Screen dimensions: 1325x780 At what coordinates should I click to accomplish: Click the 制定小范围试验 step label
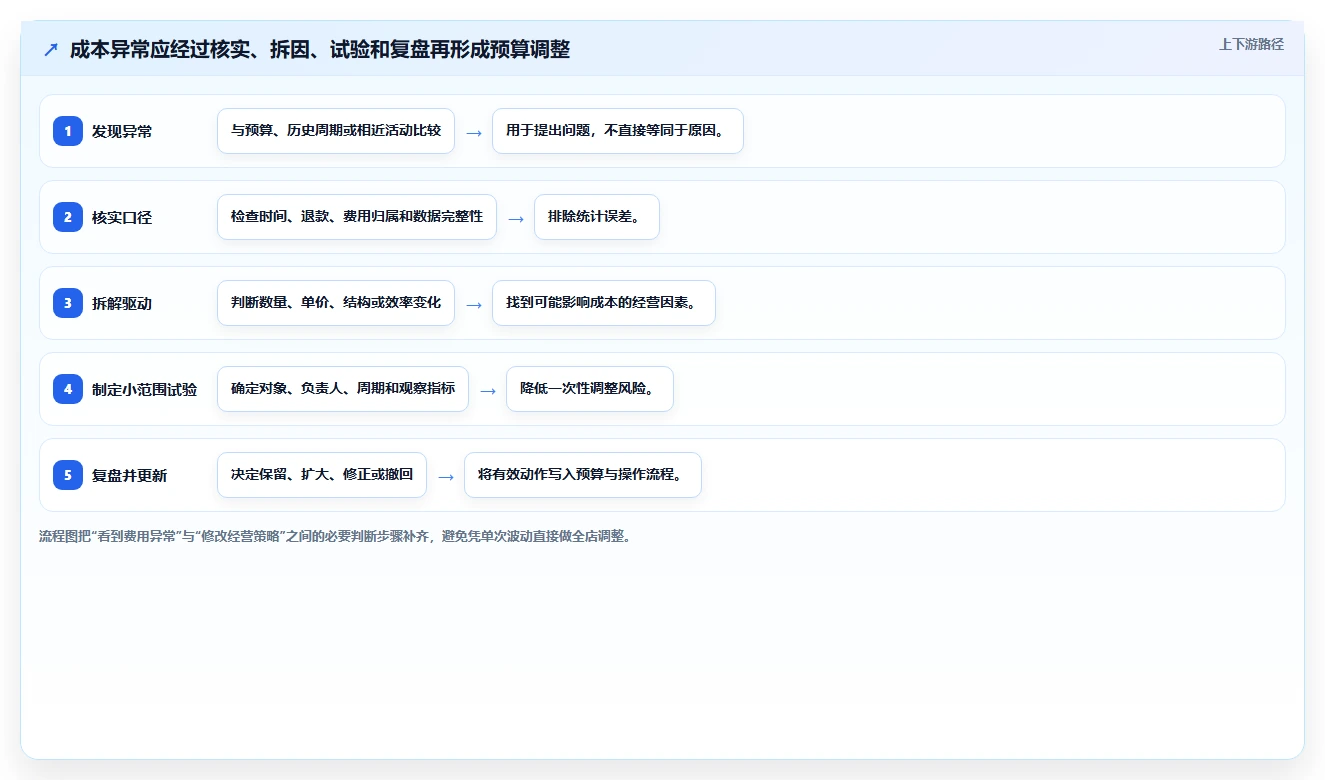click(x=144, y=389)
